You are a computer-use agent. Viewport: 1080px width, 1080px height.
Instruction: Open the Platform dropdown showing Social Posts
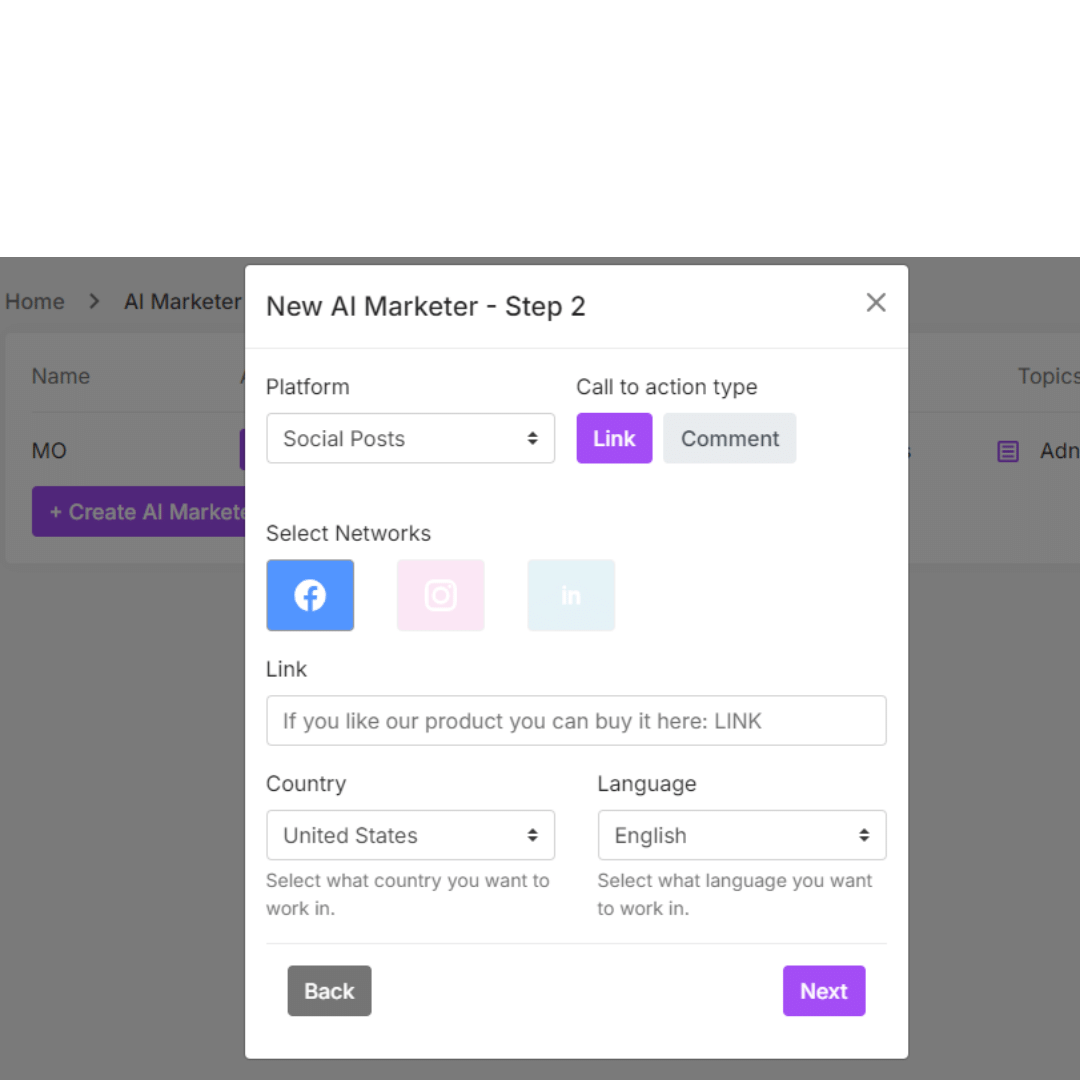[410, 438]
